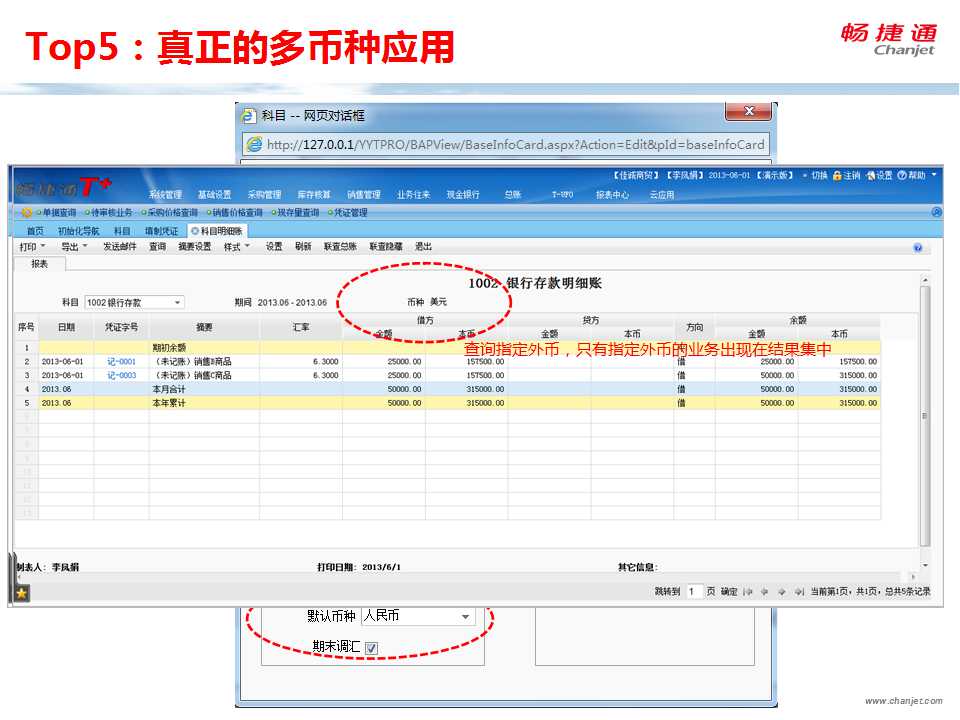Open the 导出 export dropdown

[x=74, y=246]
